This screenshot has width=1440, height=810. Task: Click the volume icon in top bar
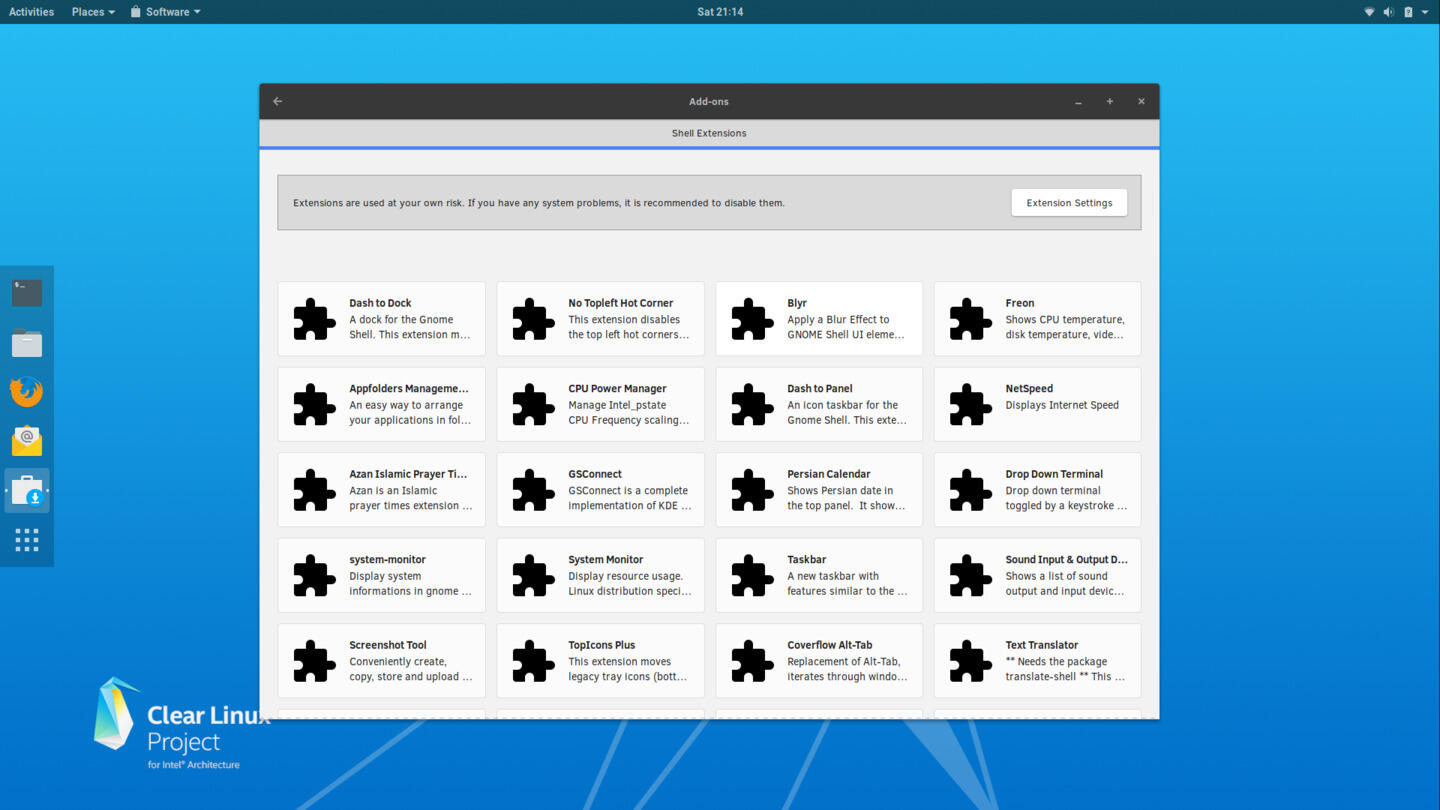(1388, 12)
